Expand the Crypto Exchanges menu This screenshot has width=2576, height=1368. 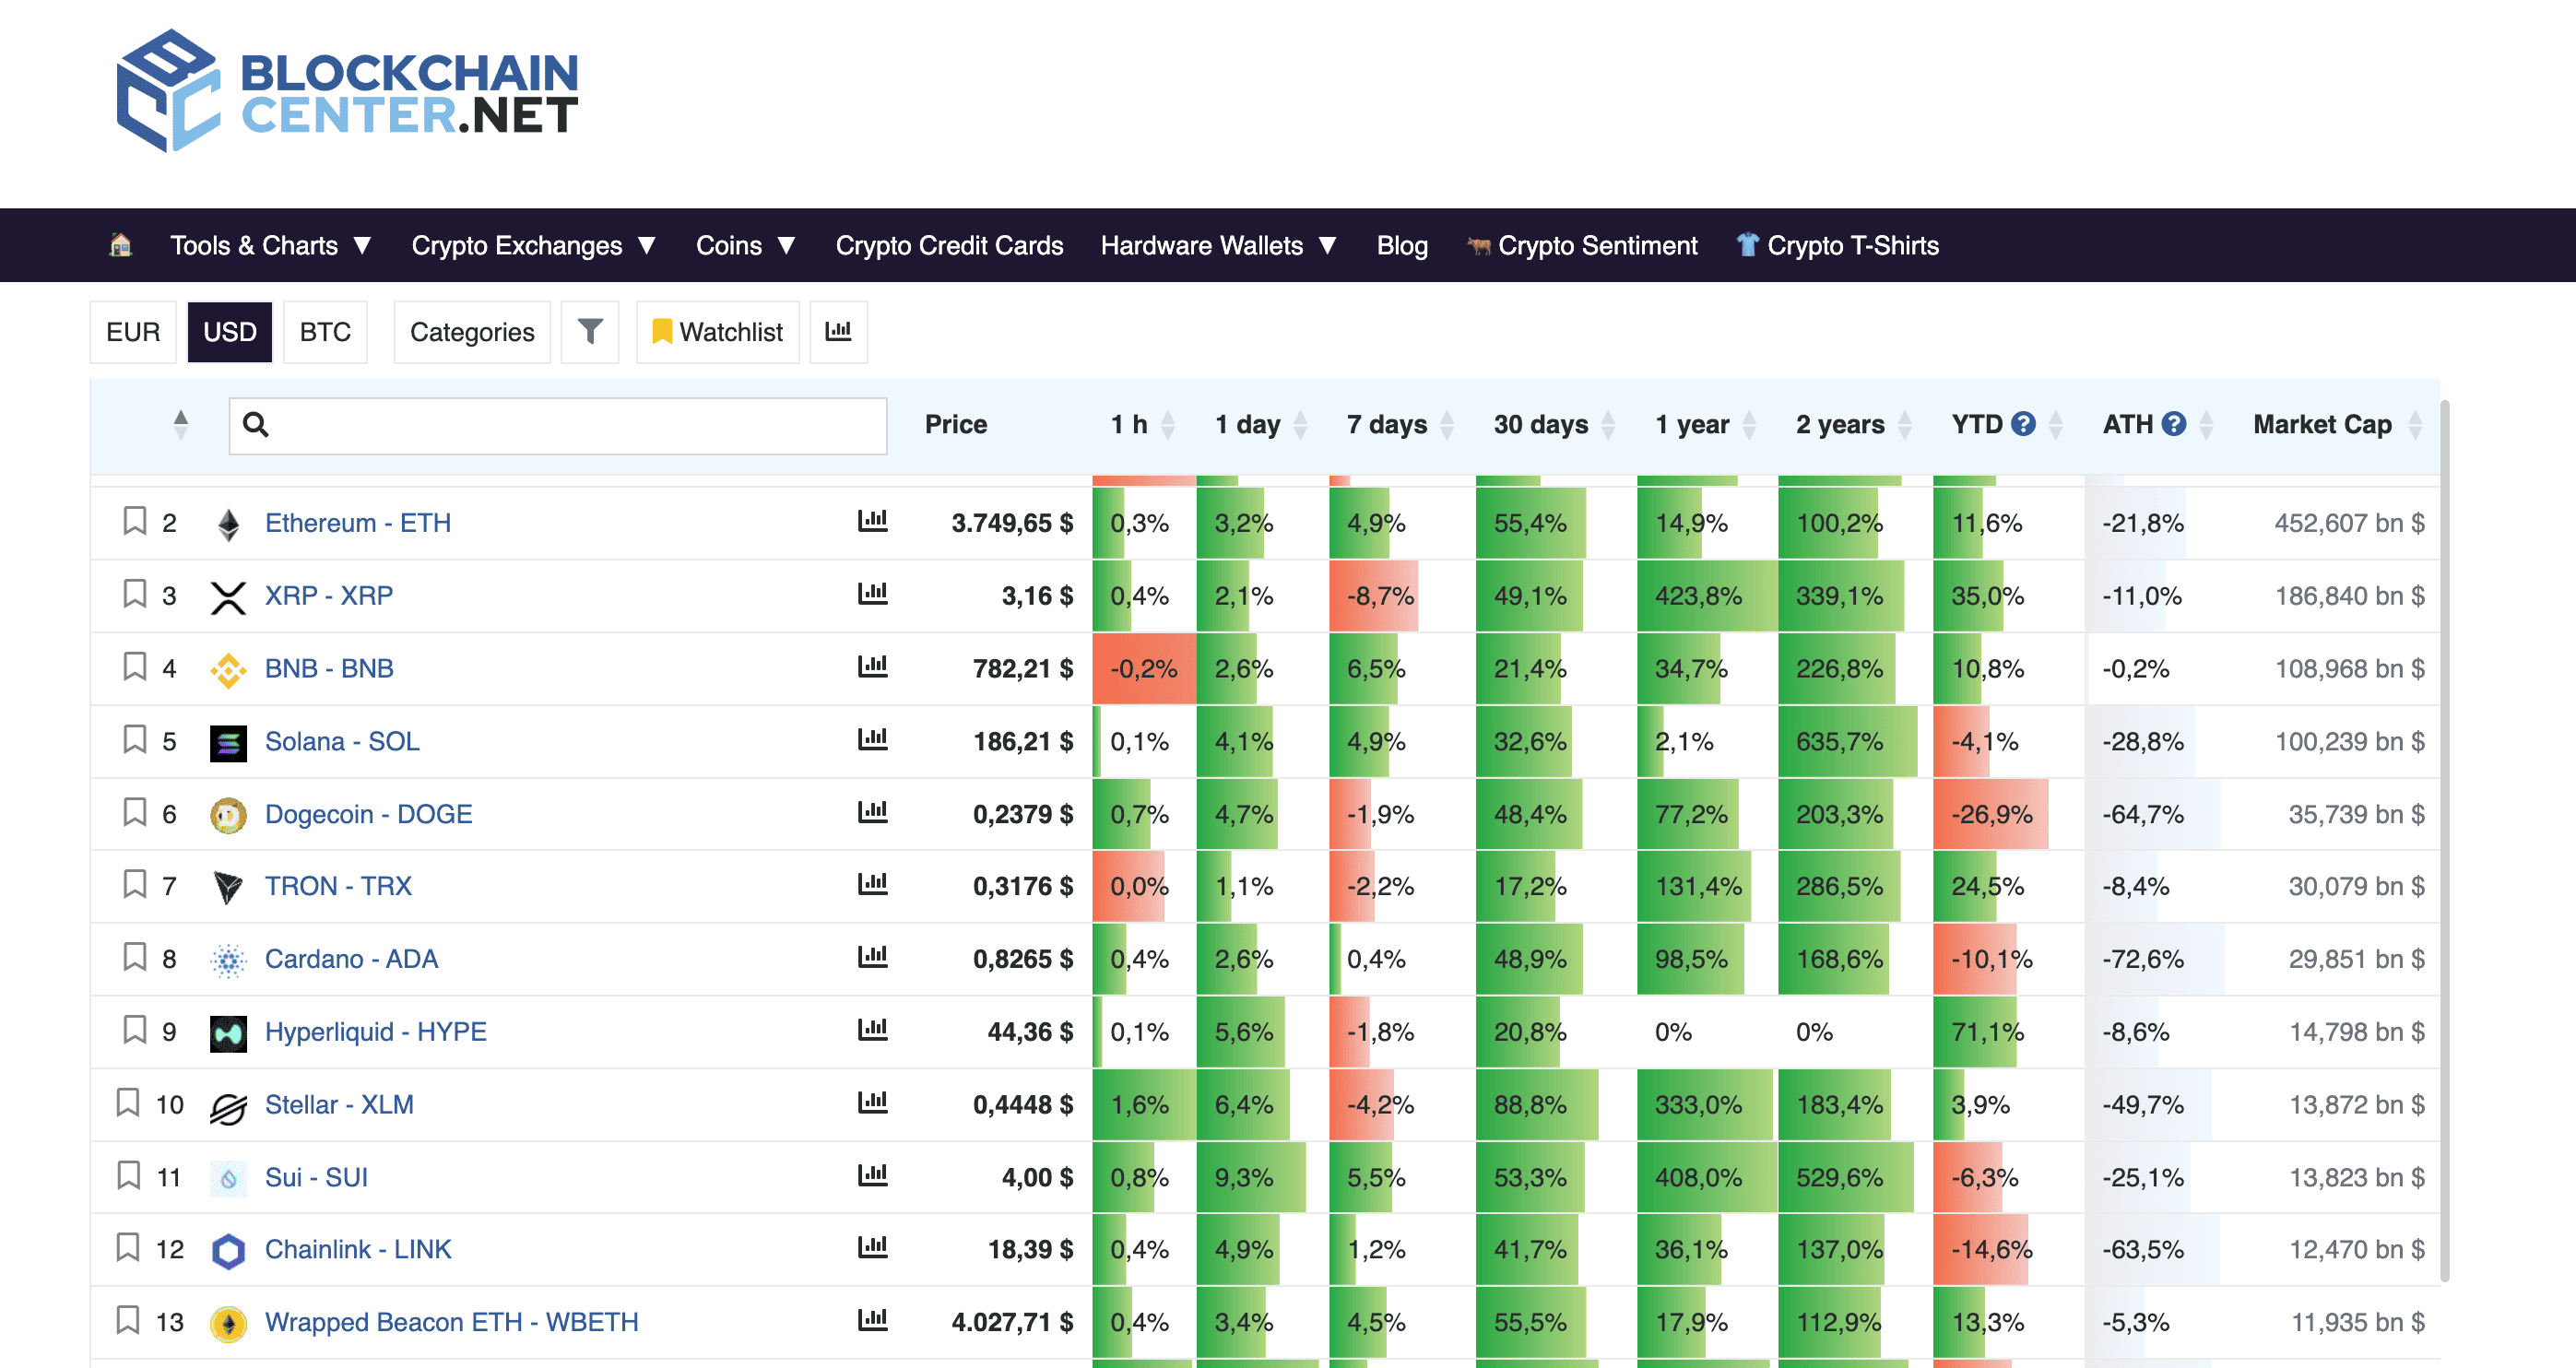click(x=533, y=245)
